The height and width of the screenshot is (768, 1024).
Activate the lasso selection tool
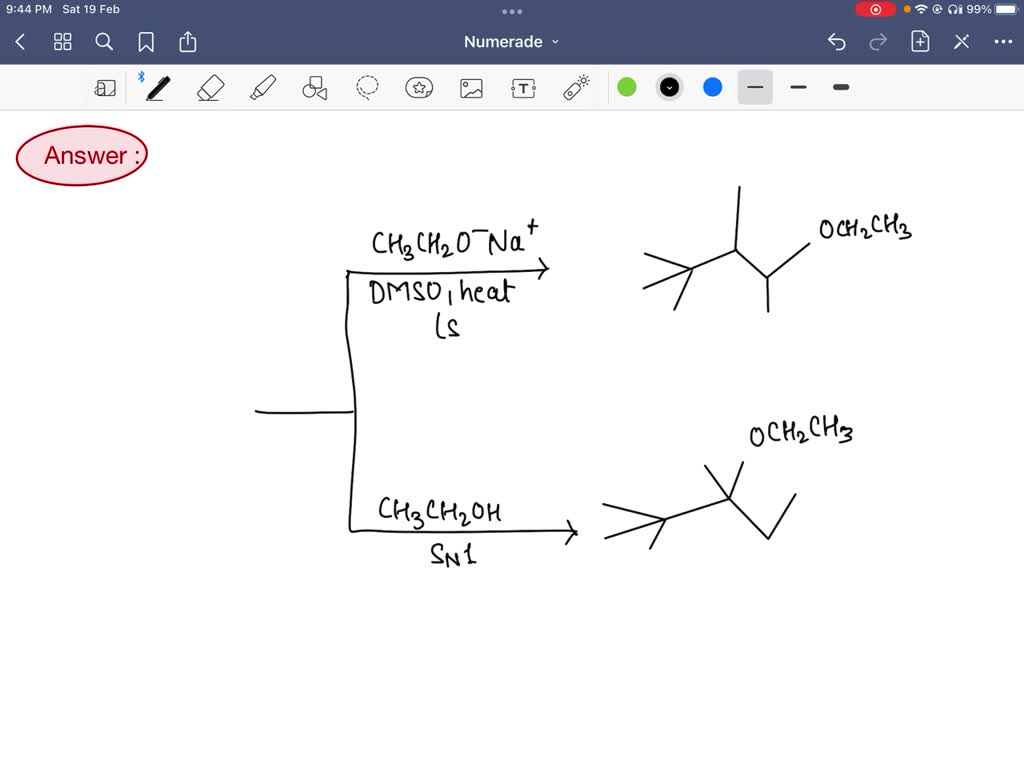pos(367,88)
